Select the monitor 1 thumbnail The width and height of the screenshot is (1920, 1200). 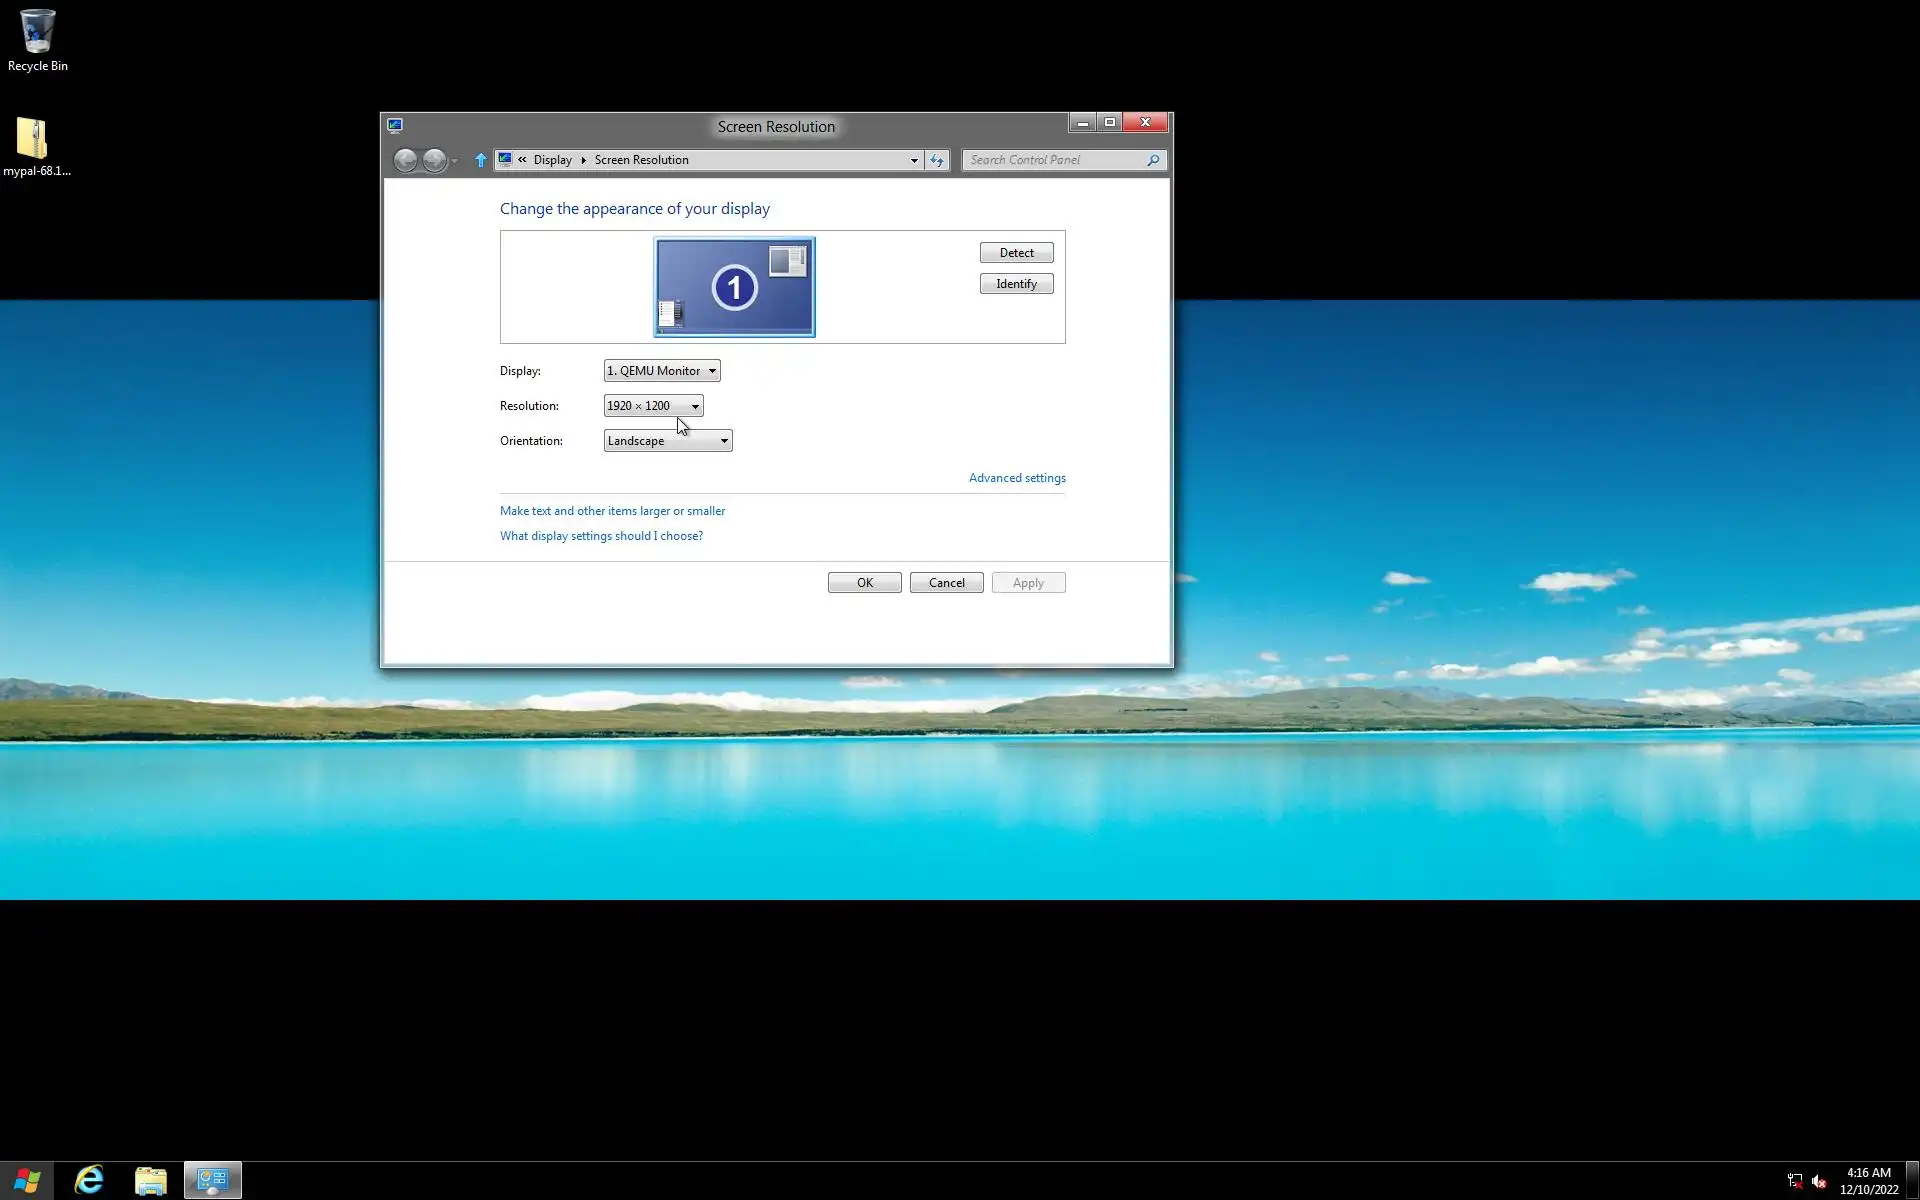tap(734, 287)
